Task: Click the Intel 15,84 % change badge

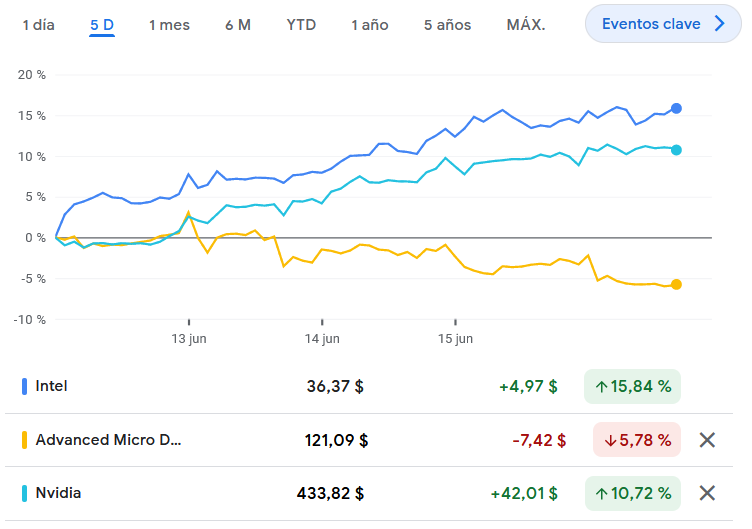Action: [x=632, y=386]
